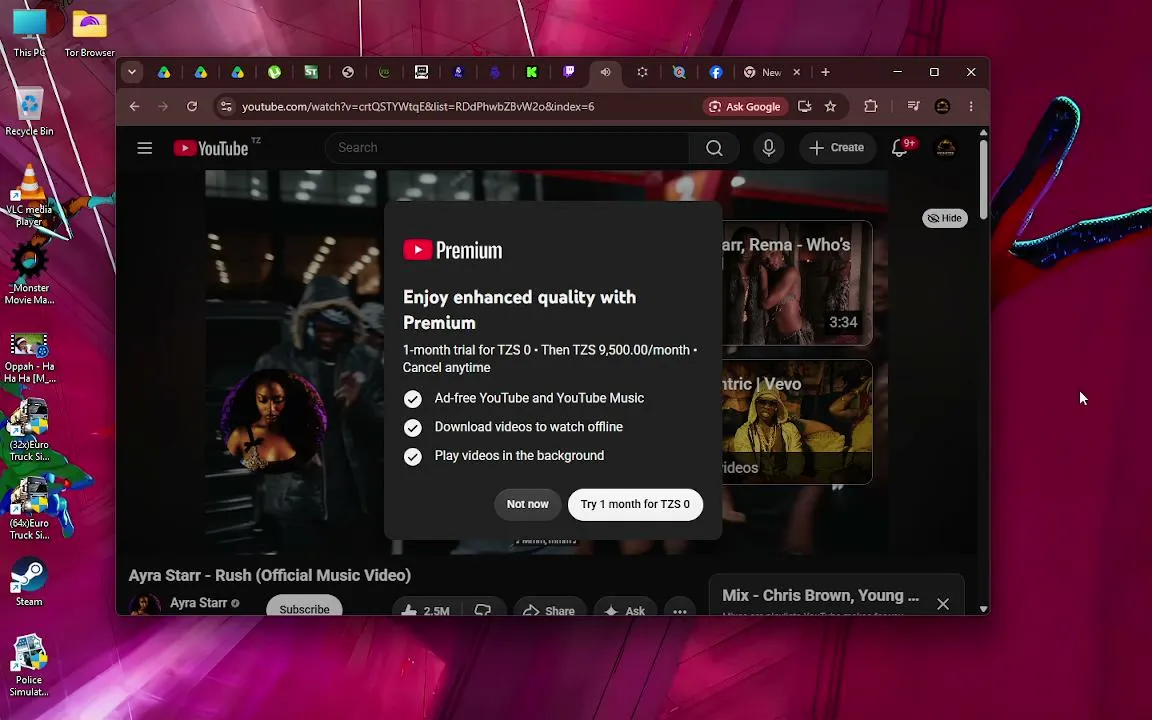The height and width of the screenshot is (720, 1152).
Task: Open the YouTube guide hamburger menu
Action: click(145, 148)
